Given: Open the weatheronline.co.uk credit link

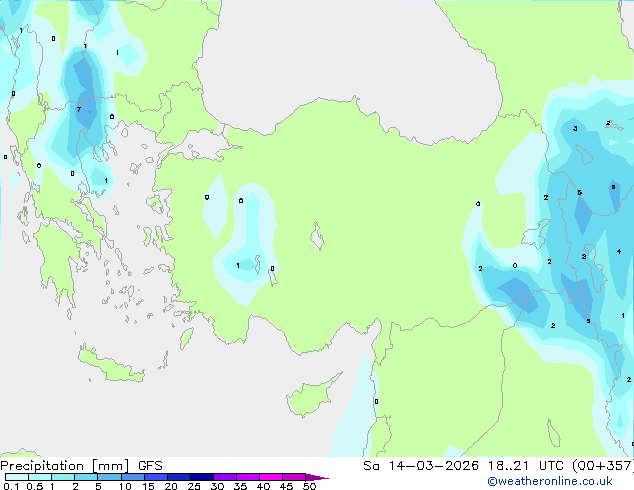Looking at the screenshot, I should pos(550,482).
